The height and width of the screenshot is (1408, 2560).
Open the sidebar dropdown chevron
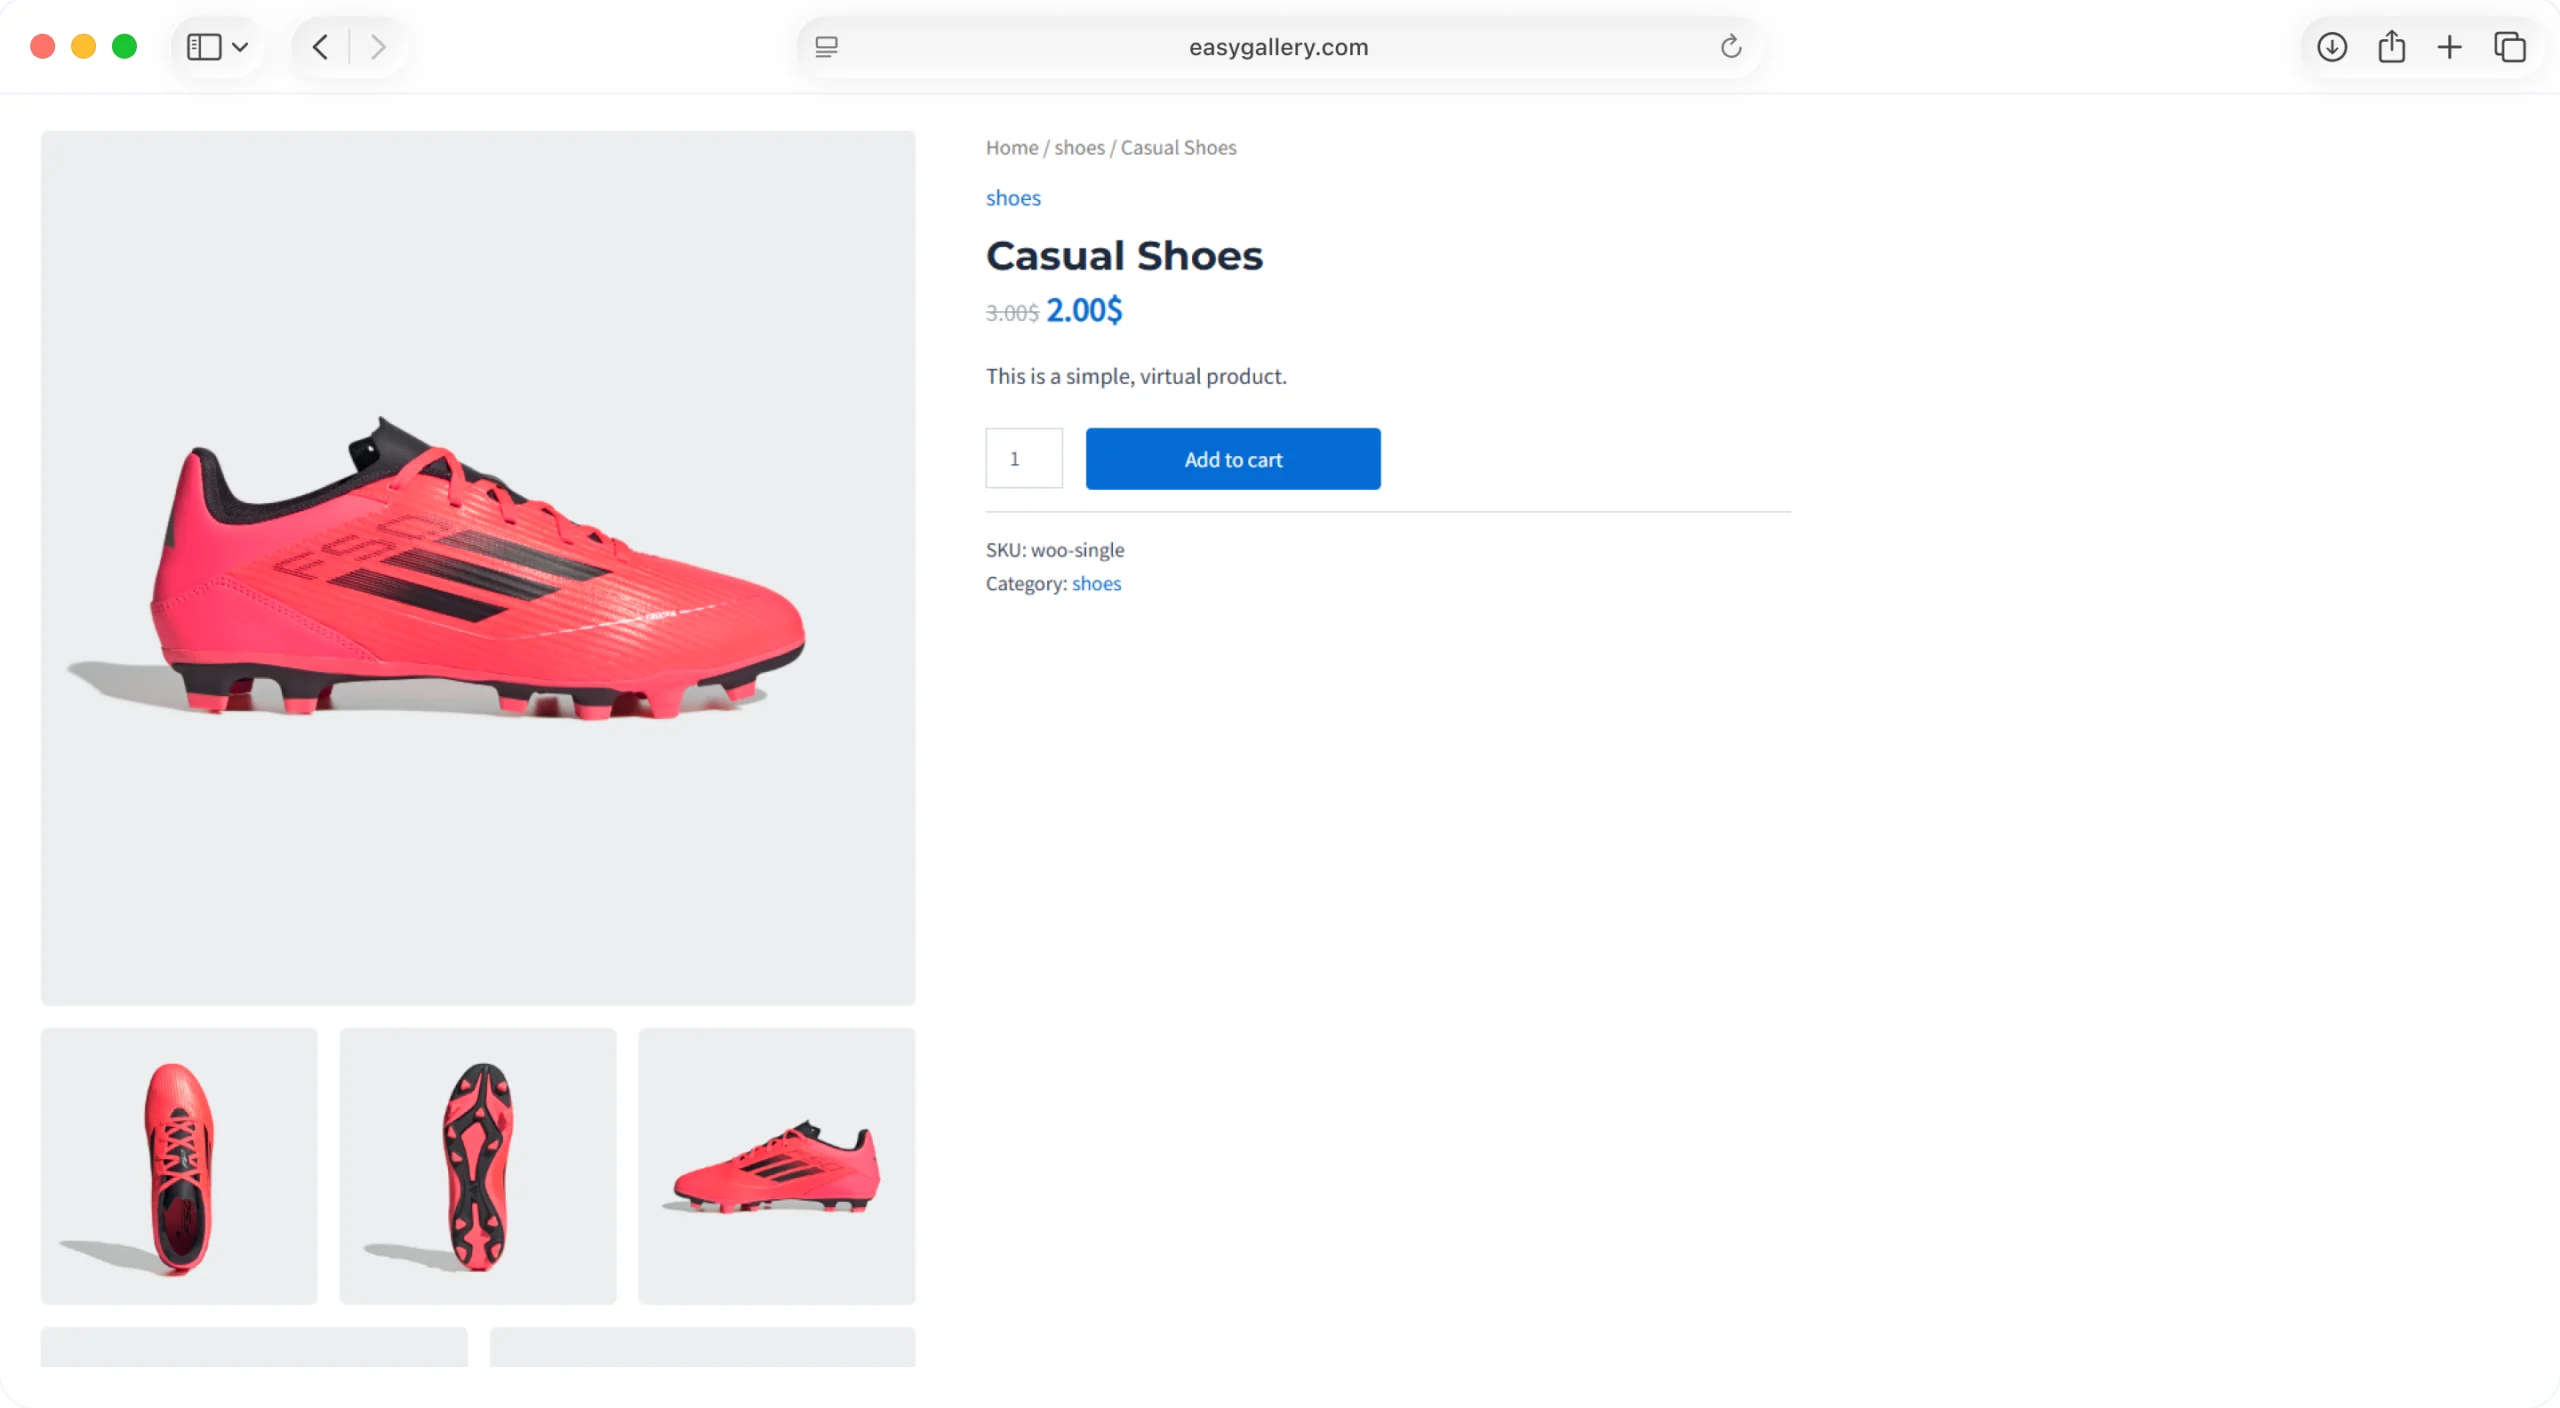[x=240, y=47]
